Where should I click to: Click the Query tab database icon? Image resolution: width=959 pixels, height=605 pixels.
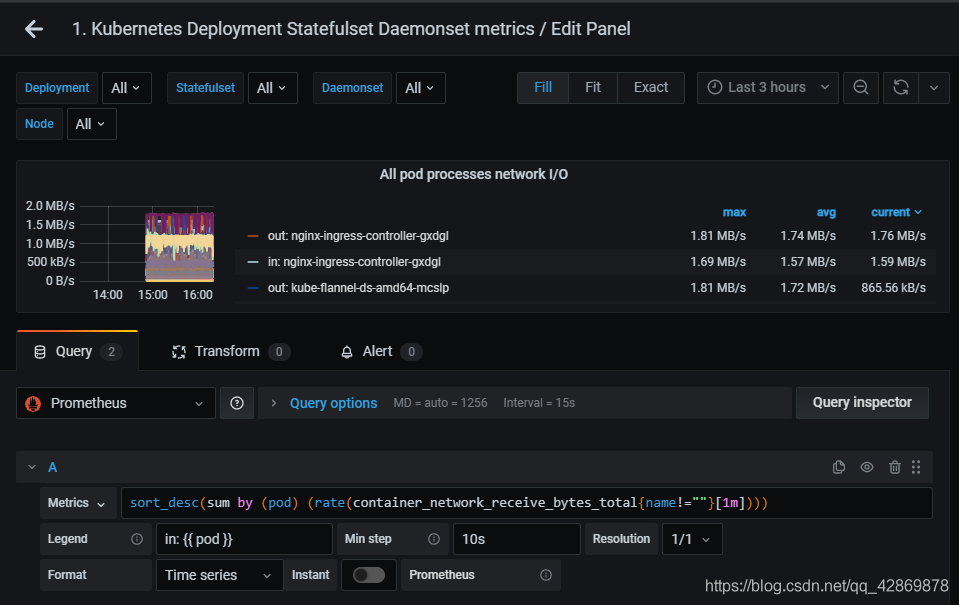point(40,352)
